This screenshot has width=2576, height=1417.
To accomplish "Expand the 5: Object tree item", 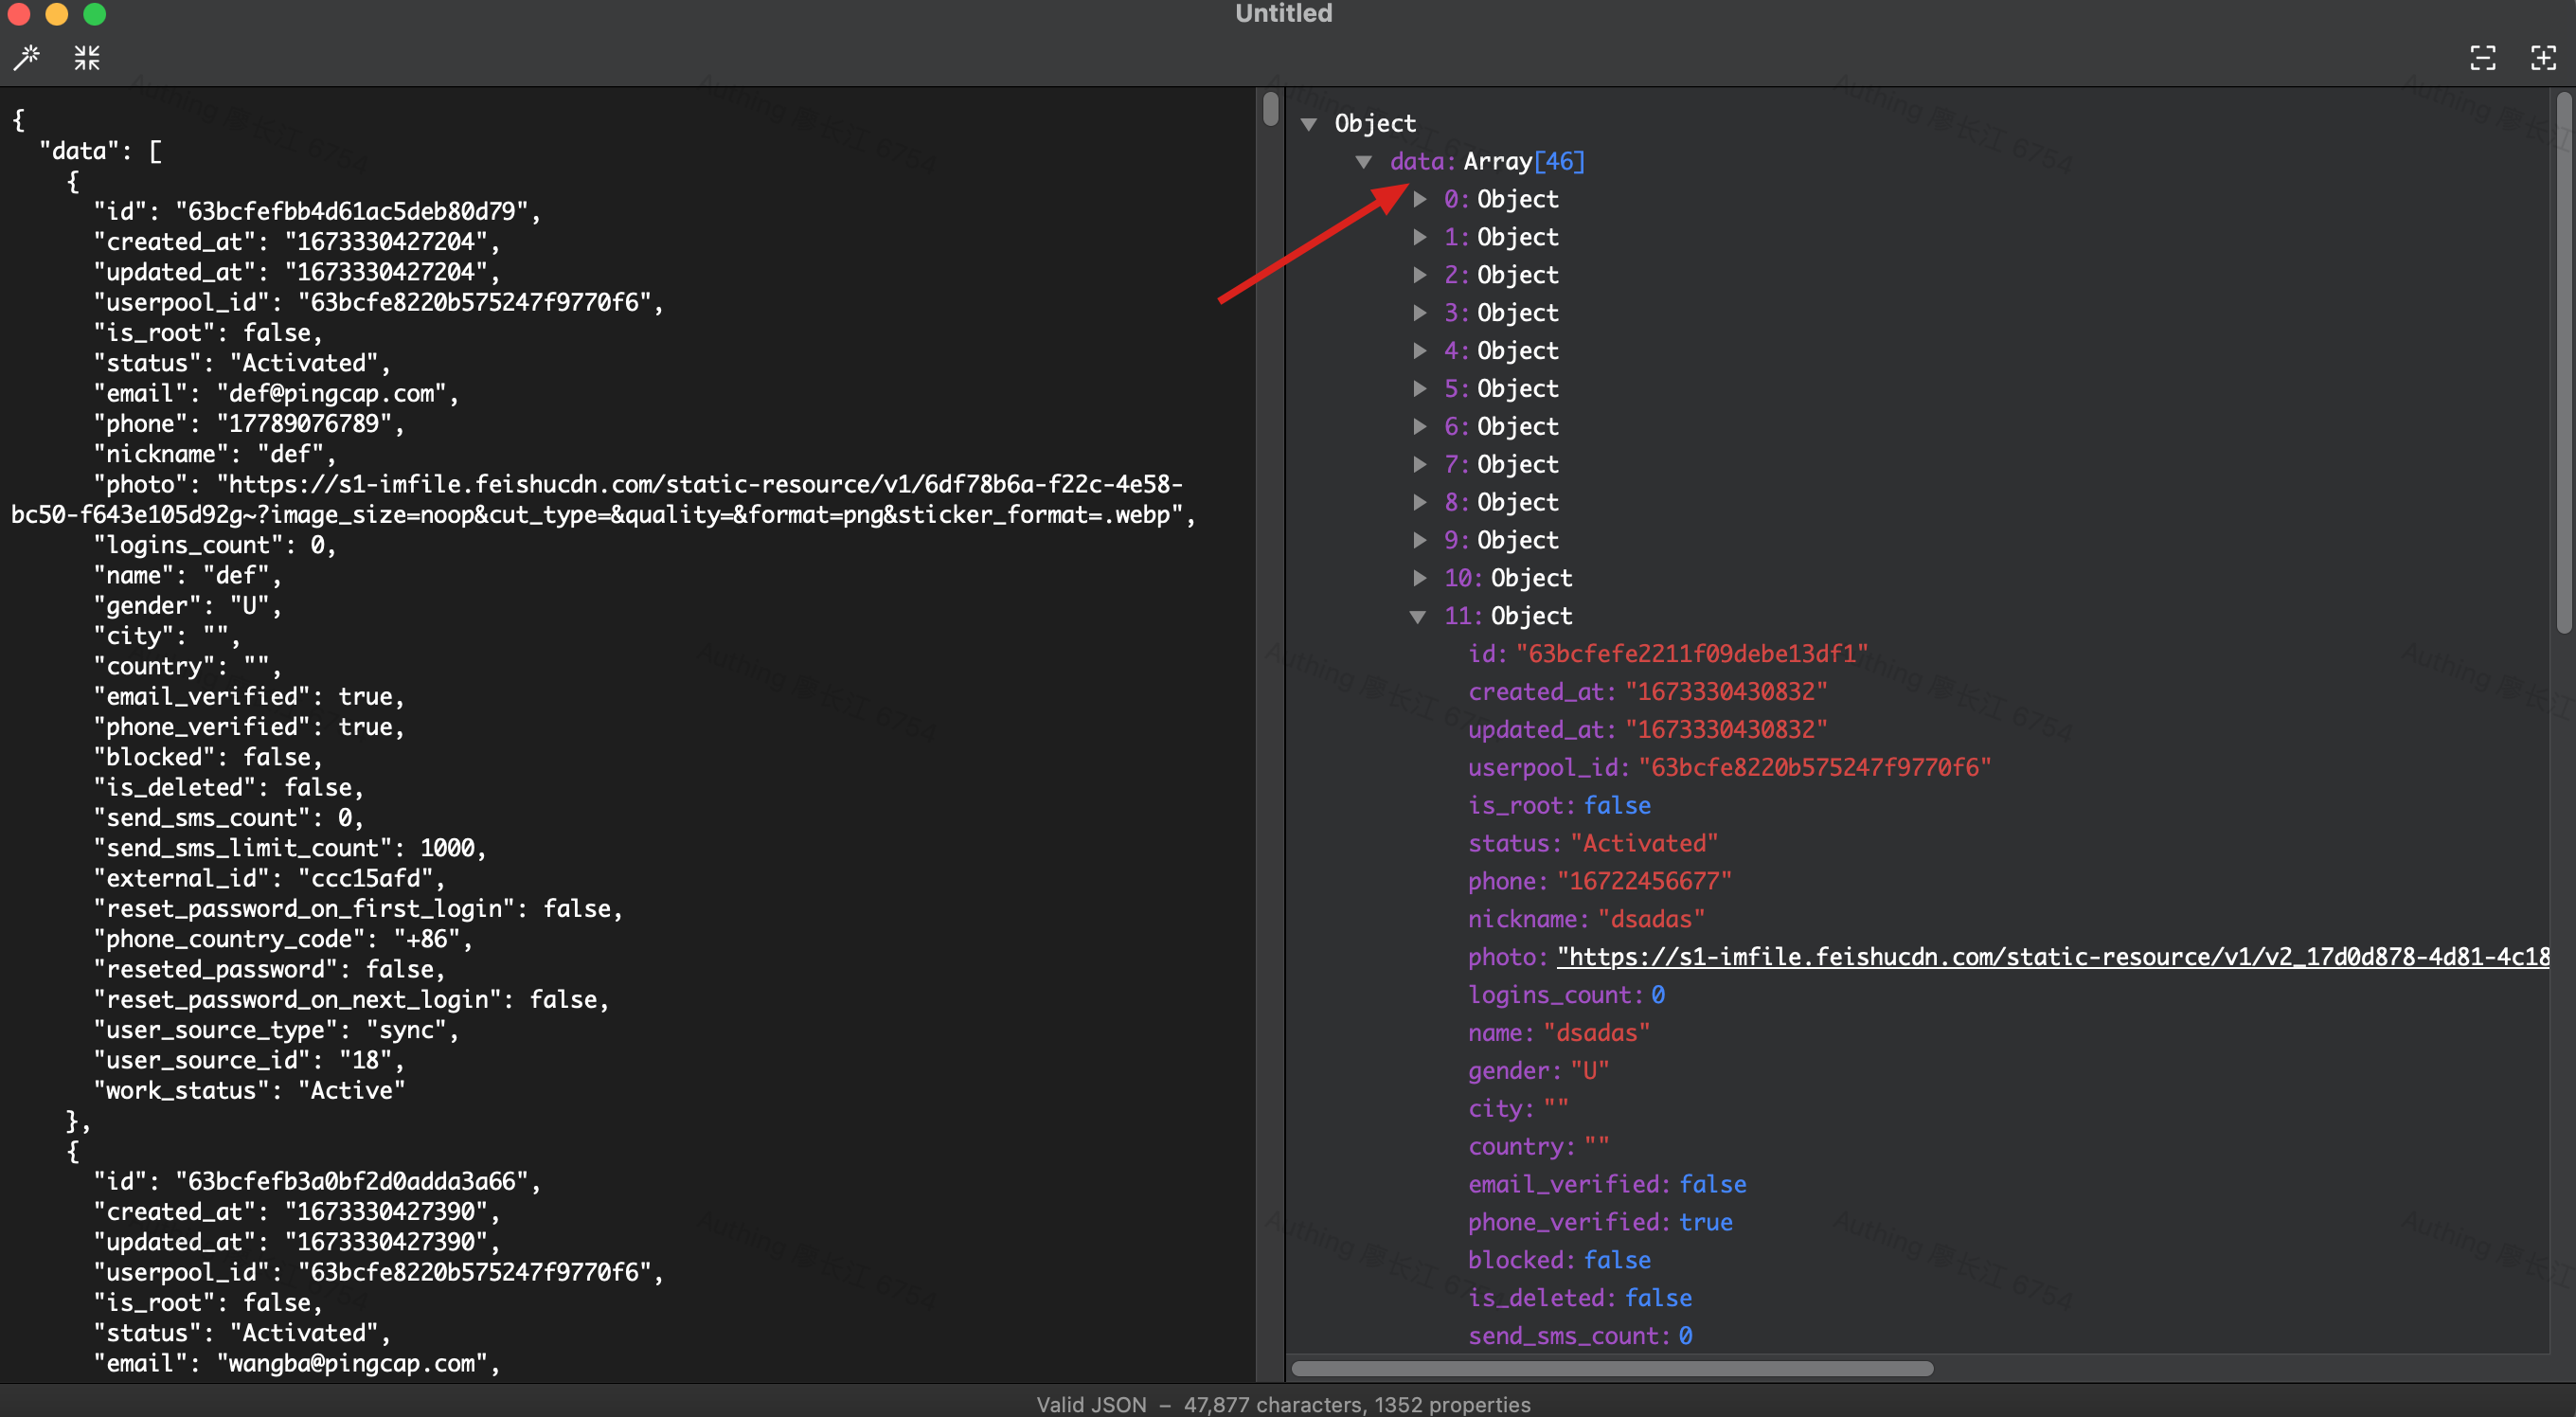I will click(x=1420, y=389).
